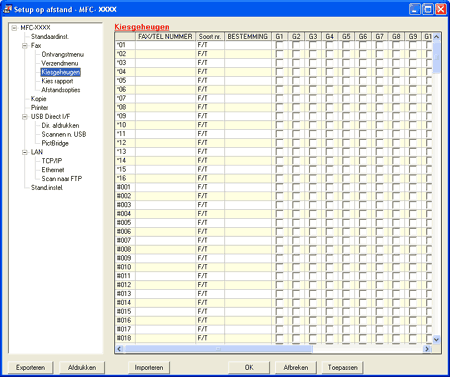This screenshot has height=377, width=450.
Task: Click the BESTEMMING cell of row *02
Action: tap(248, 54)
